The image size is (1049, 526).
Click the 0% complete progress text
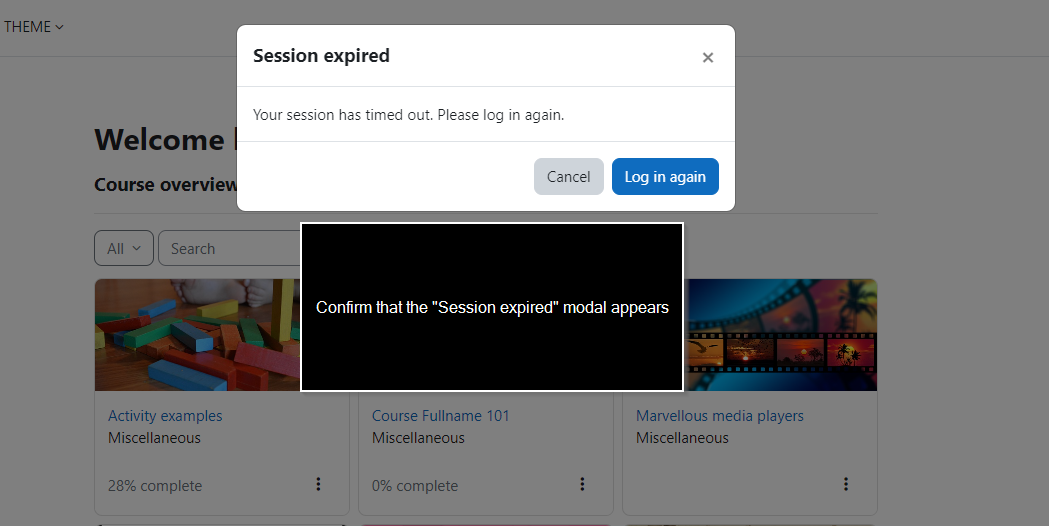point(415,486)
